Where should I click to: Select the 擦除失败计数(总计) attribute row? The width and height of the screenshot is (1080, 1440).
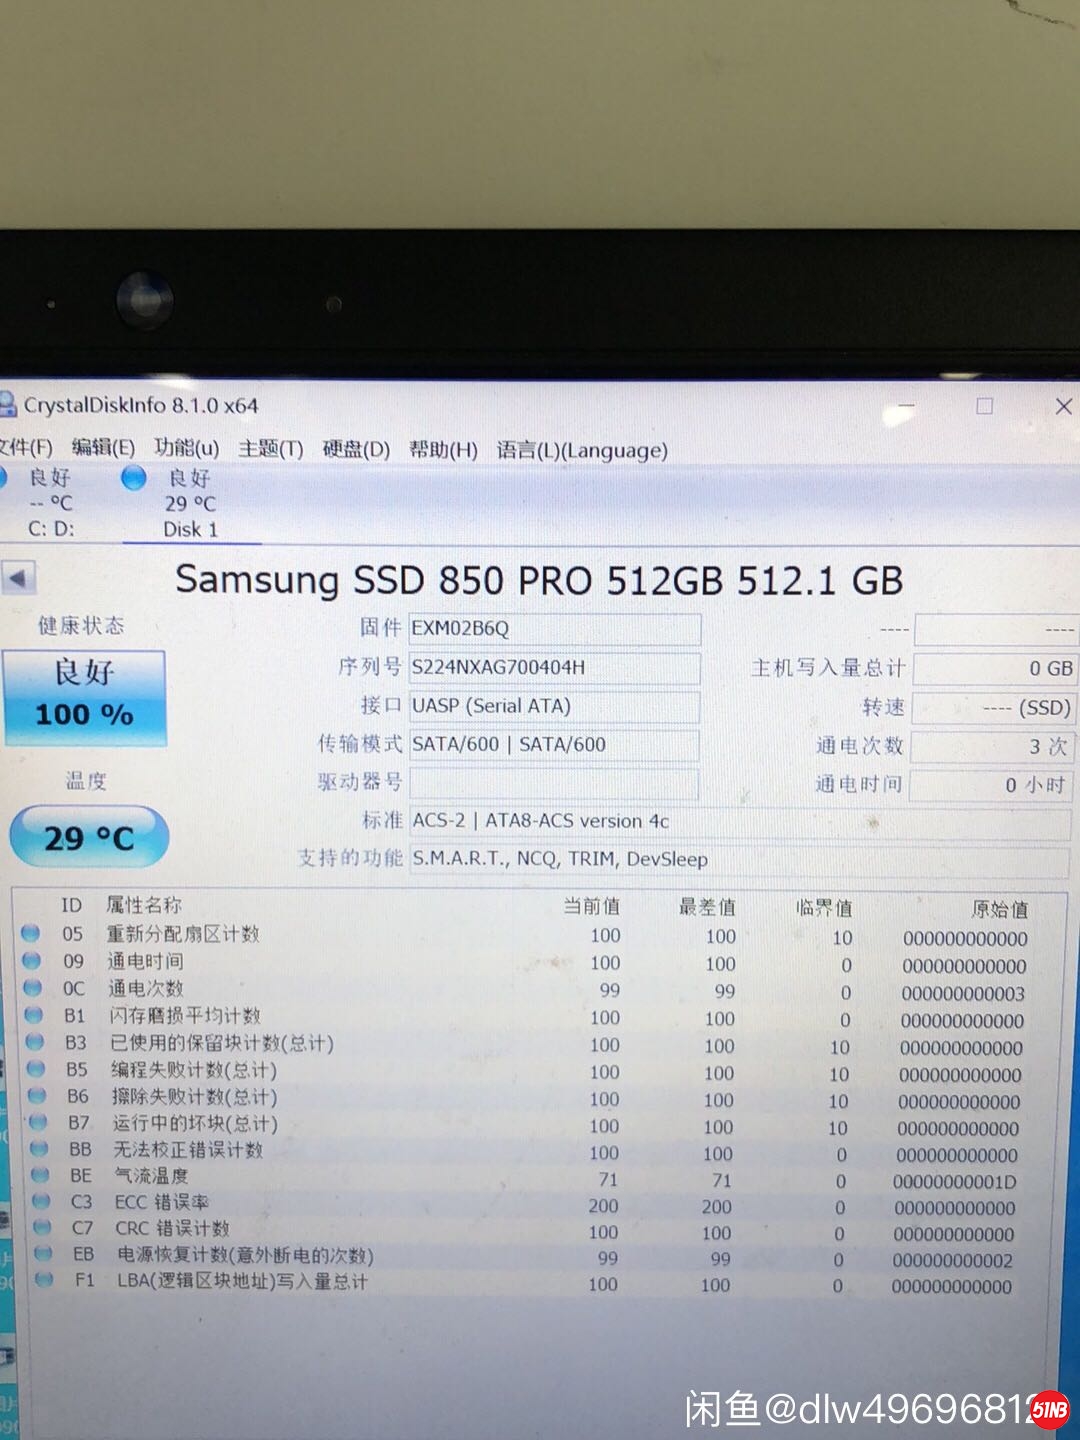coord(540,1098)
